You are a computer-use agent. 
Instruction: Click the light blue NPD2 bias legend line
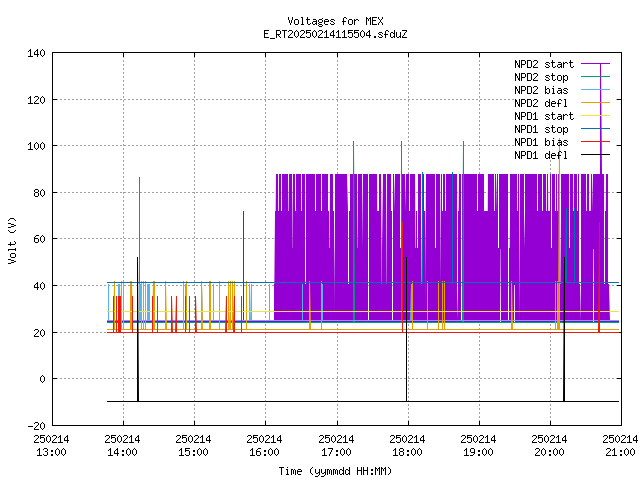596,90
